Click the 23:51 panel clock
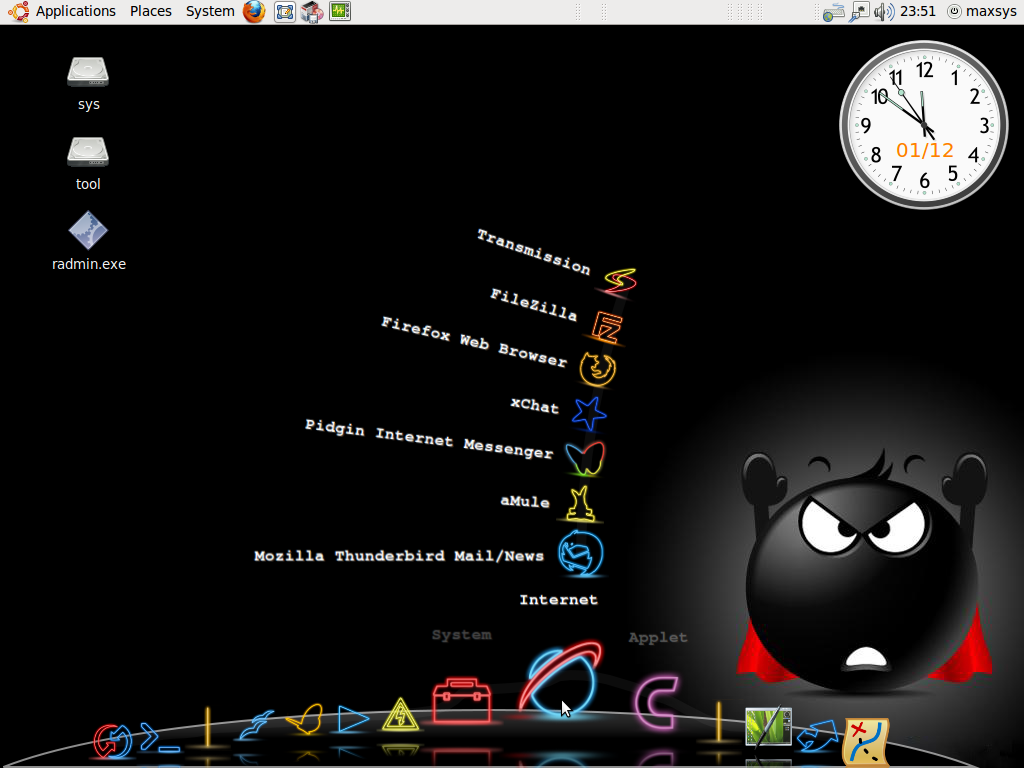 coord(918,11)
